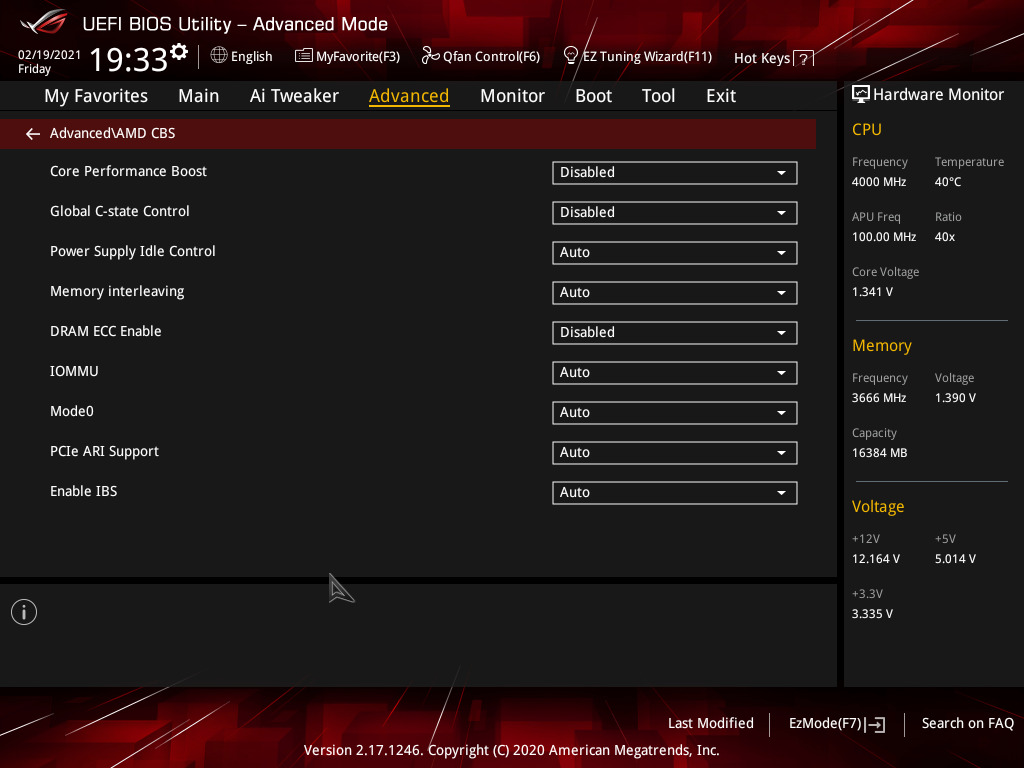
Task: Select the Advanced tab
Action: [409, 96]
